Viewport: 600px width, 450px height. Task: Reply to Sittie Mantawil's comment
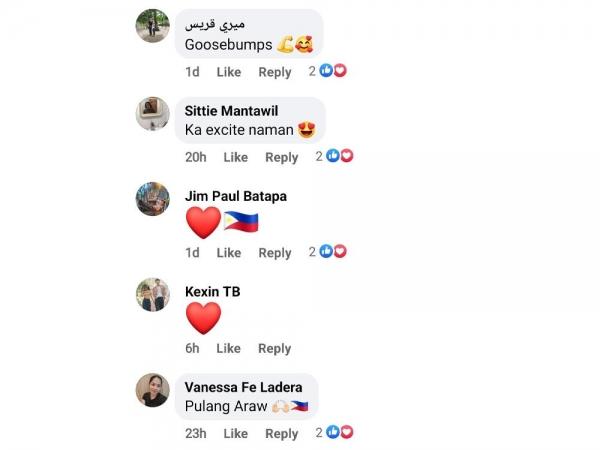[x=282, y=157]
